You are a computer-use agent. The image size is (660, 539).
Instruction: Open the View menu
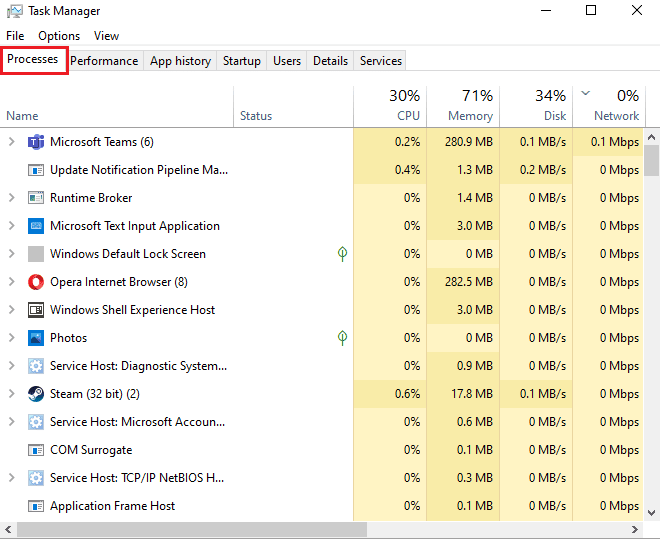[106, 36]
